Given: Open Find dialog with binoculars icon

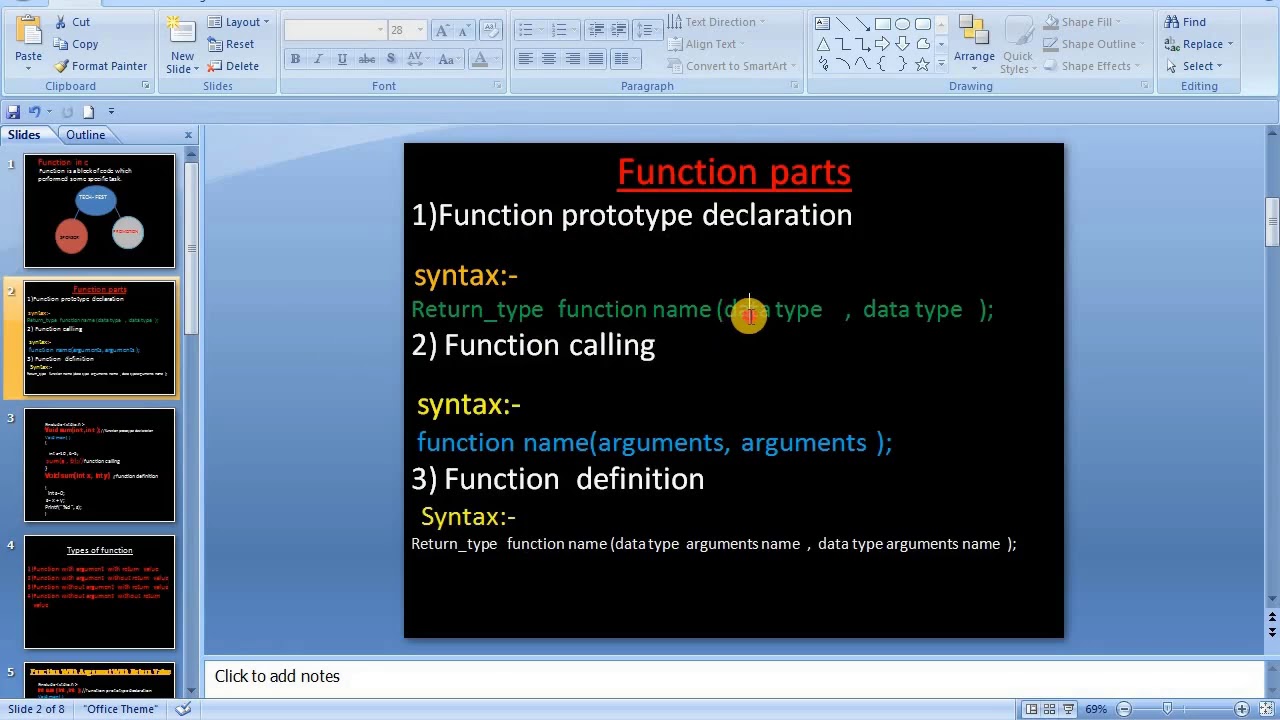Looking at the screenshot, I should 1186,22.
